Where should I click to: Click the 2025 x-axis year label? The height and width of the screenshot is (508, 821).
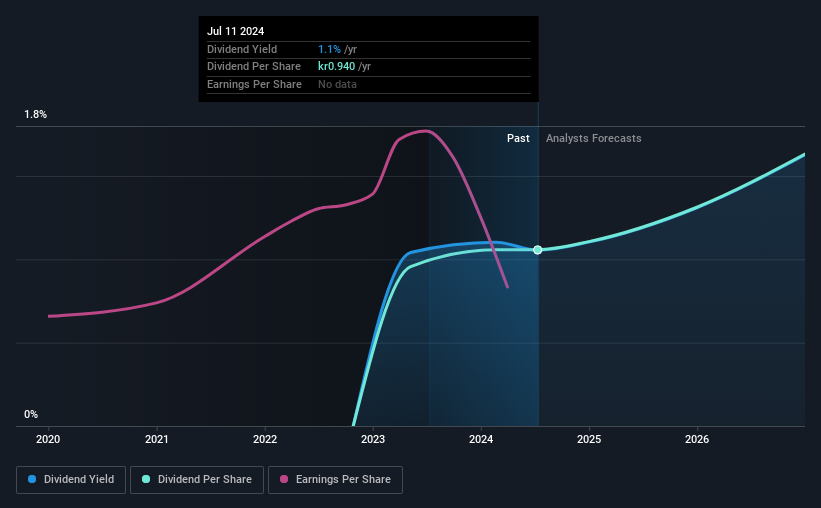[x=589, y=439]
